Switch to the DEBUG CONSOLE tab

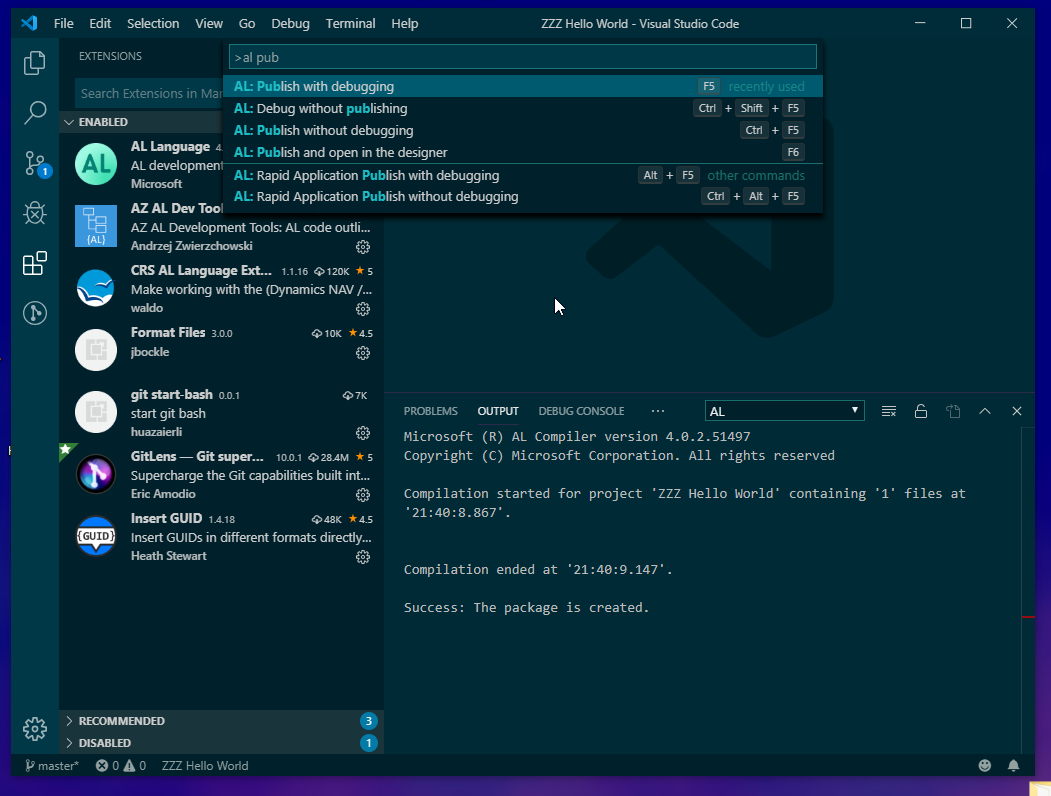581,411
